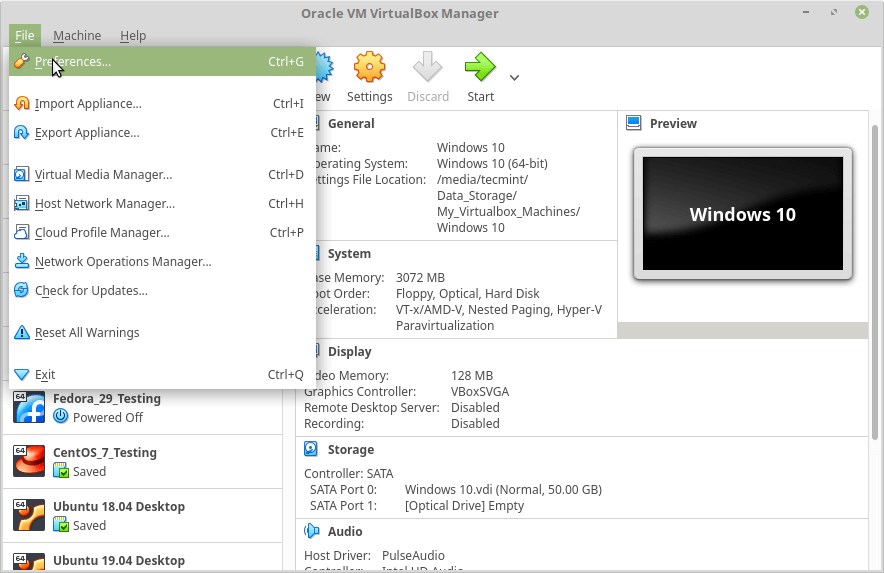Click the Storage section disk icon

pos(311,450)
